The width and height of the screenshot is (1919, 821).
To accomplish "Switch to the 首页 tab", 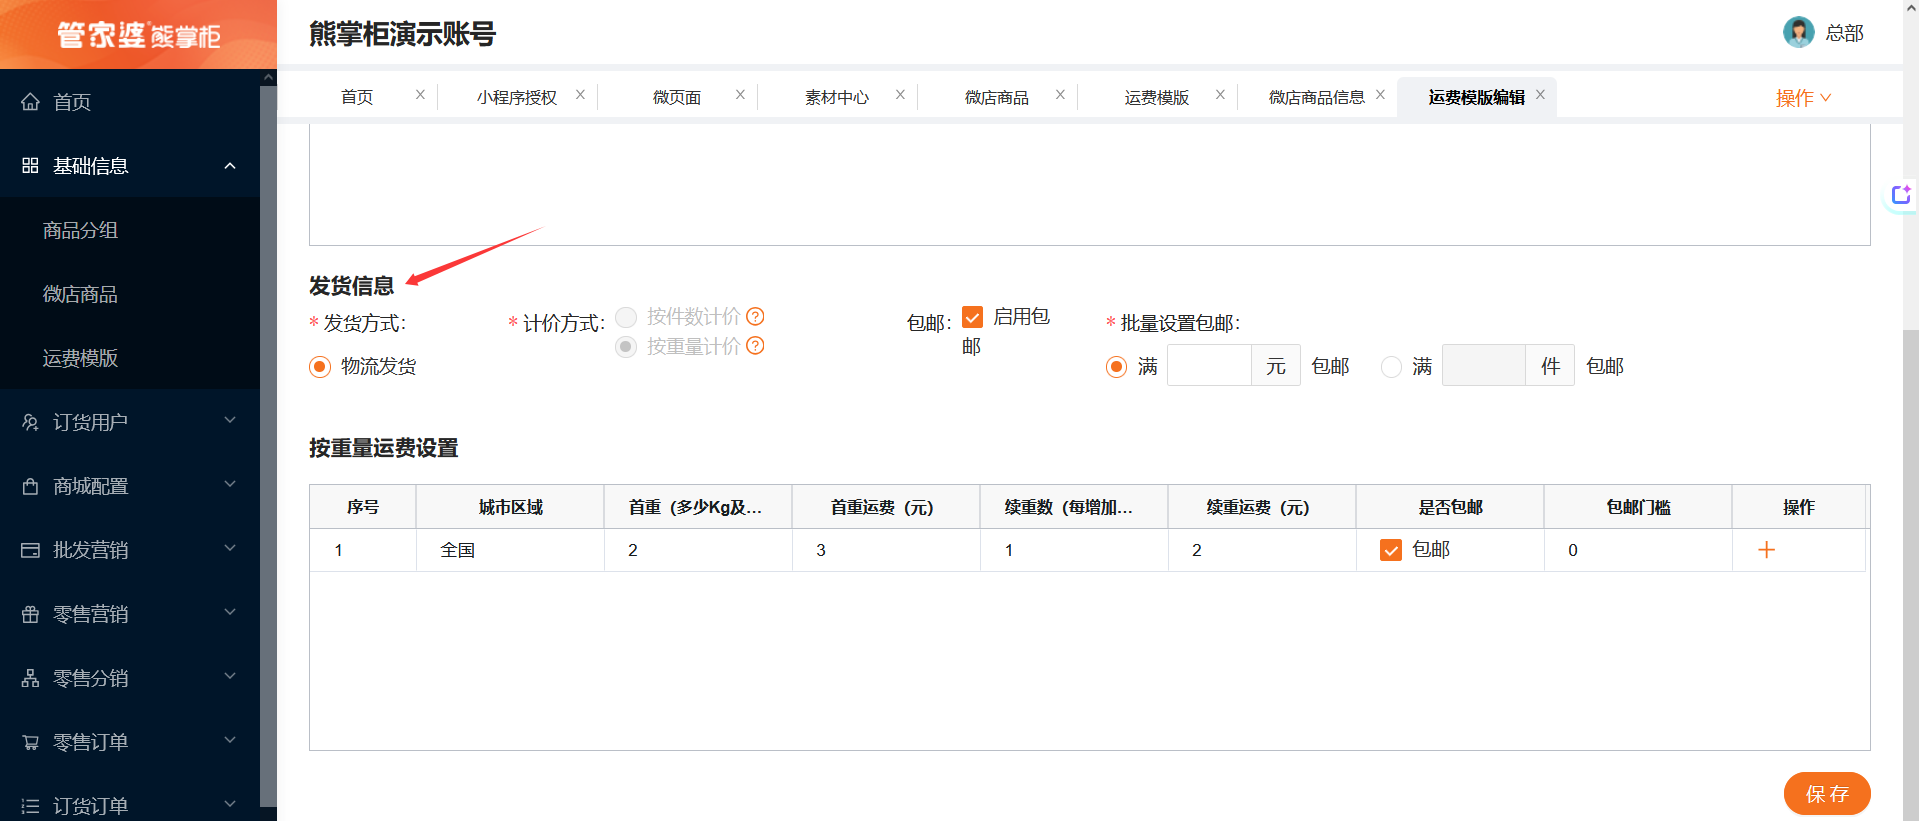I will (357, 97).
